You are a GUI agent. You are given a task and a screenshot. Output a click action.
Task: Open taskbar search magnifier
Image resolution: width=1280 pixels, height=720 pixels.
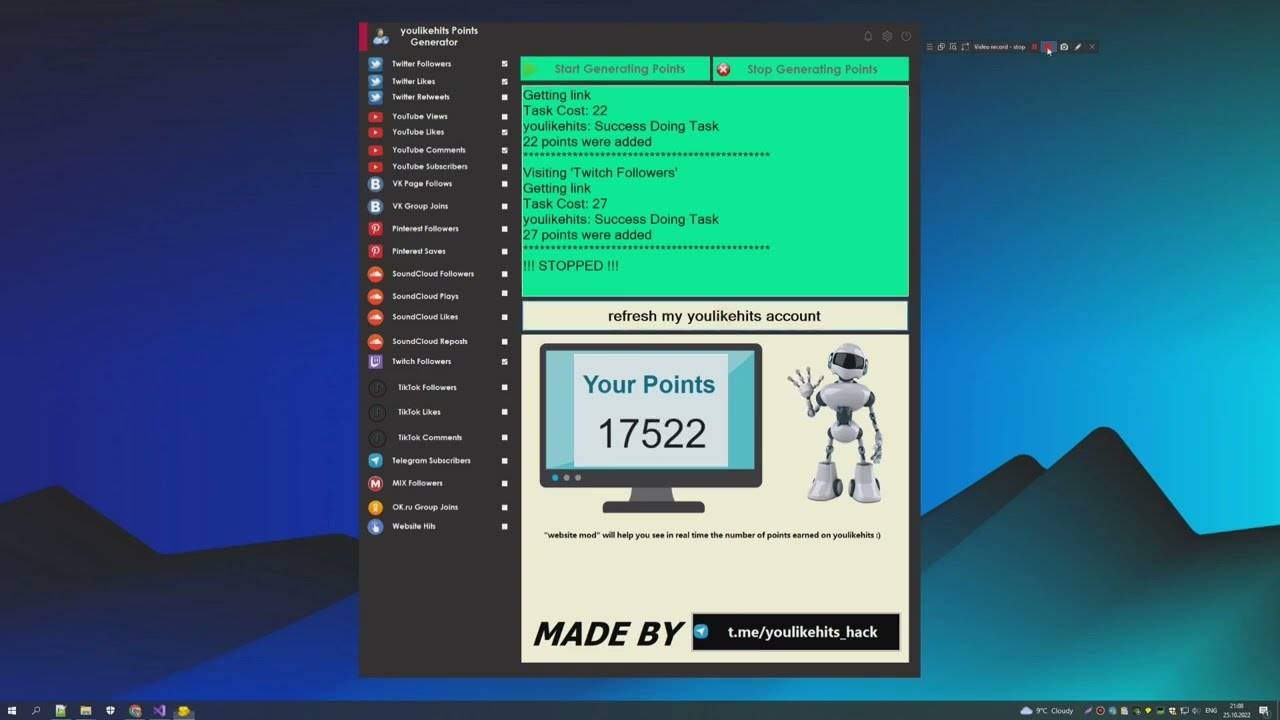point(36,711)
